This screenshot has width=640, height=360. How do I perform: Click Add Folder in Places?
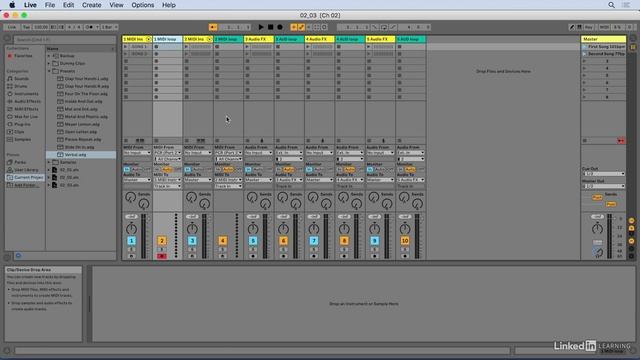click(26, 185)
